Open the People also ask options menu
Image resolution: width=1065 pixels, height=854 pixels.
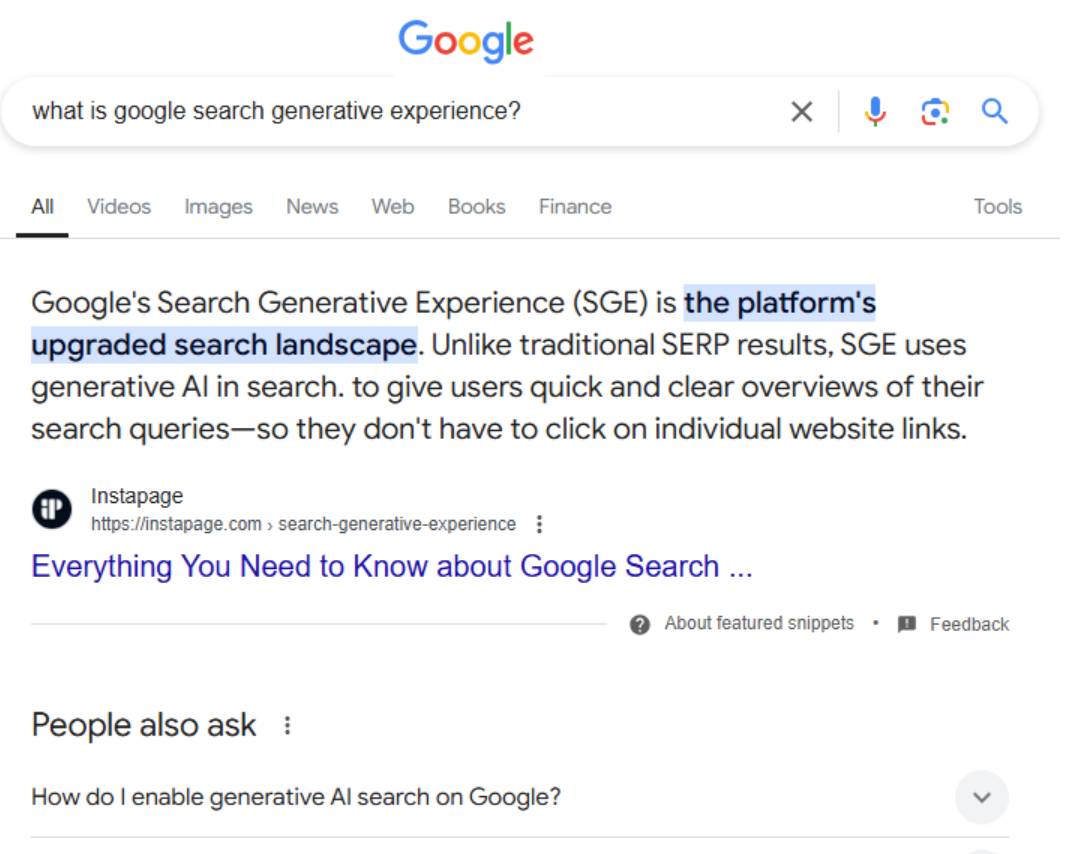[x=287, y=726]
